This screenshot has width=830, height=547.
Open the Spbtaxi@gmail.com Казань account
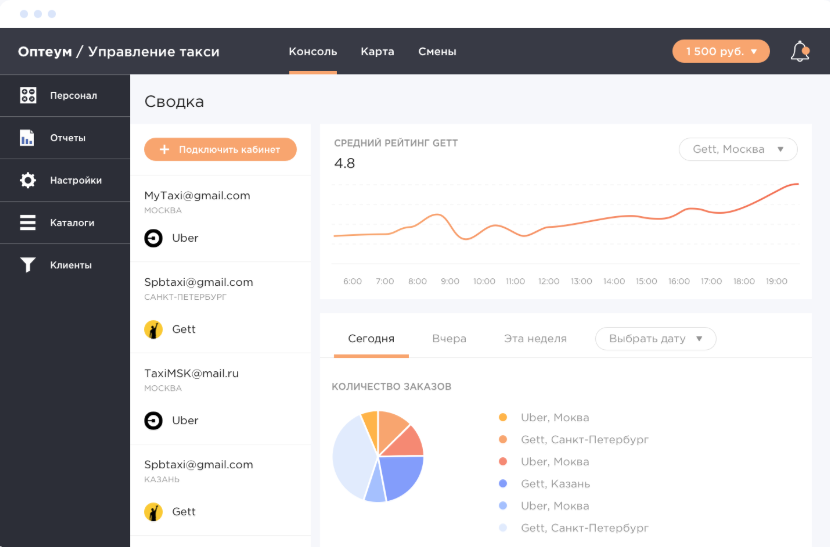coord(198,465)
